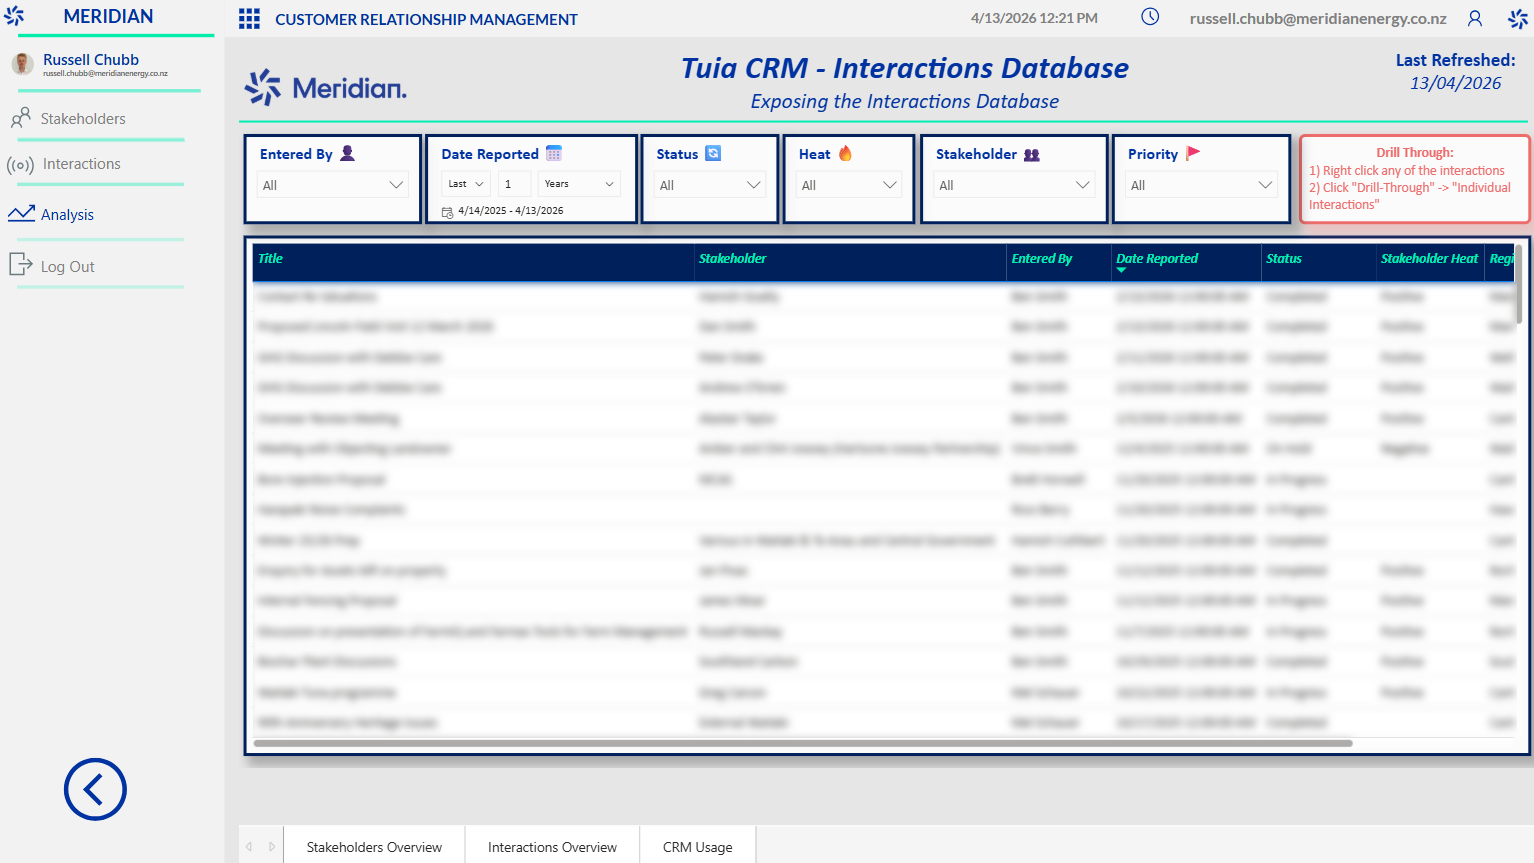Screen dimensions: 1534x863
Task: Click the Meridian logo beside the MERIDIAN sidebar title
Action: (14, 16)
